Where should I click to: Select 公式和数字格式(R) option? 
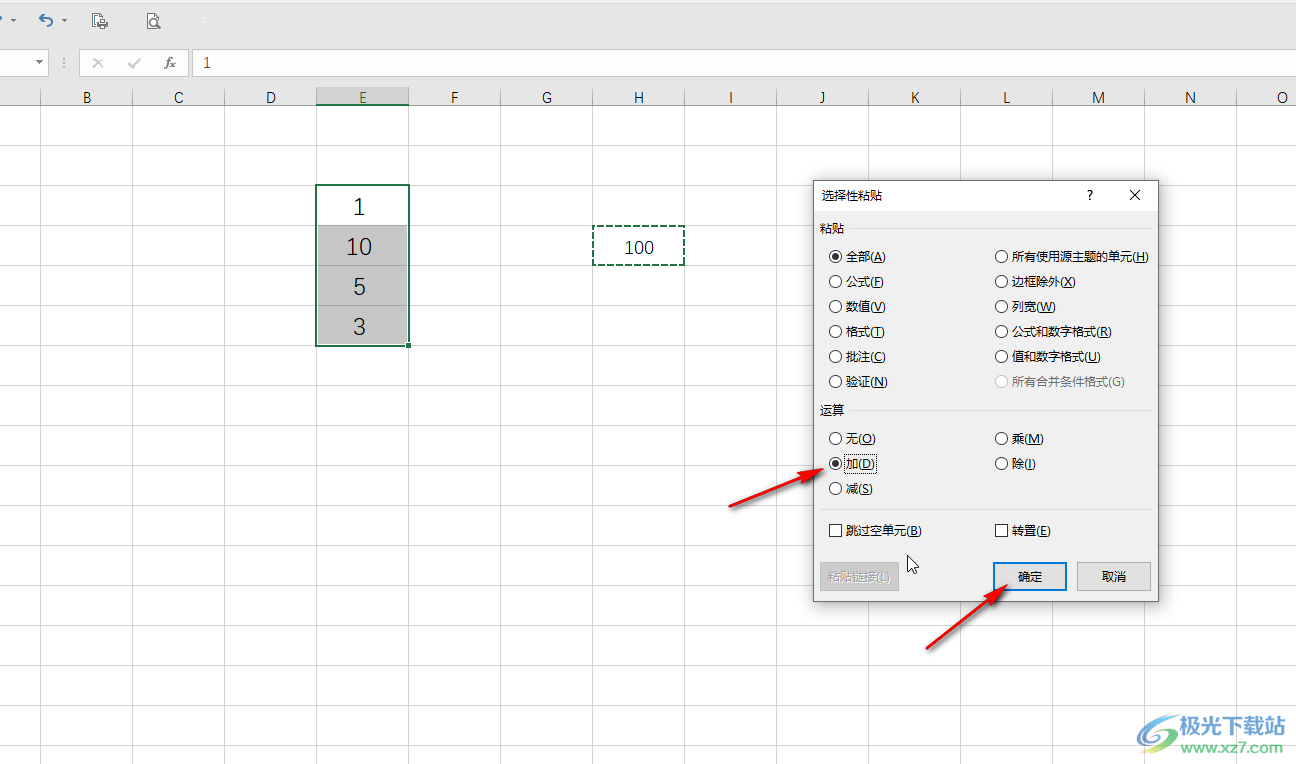click(x=1053, y=332)
